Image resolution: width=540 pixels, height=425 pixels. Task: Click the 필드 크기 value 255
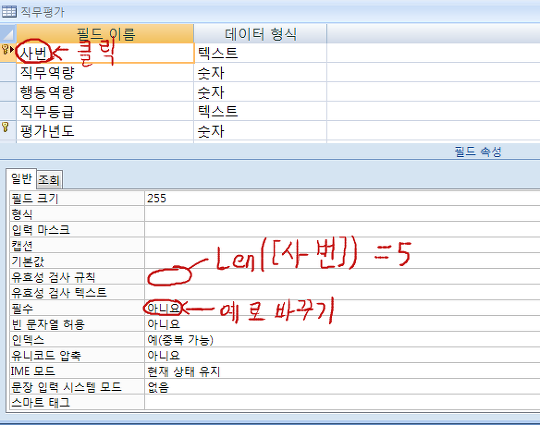(x=342, y=198)
